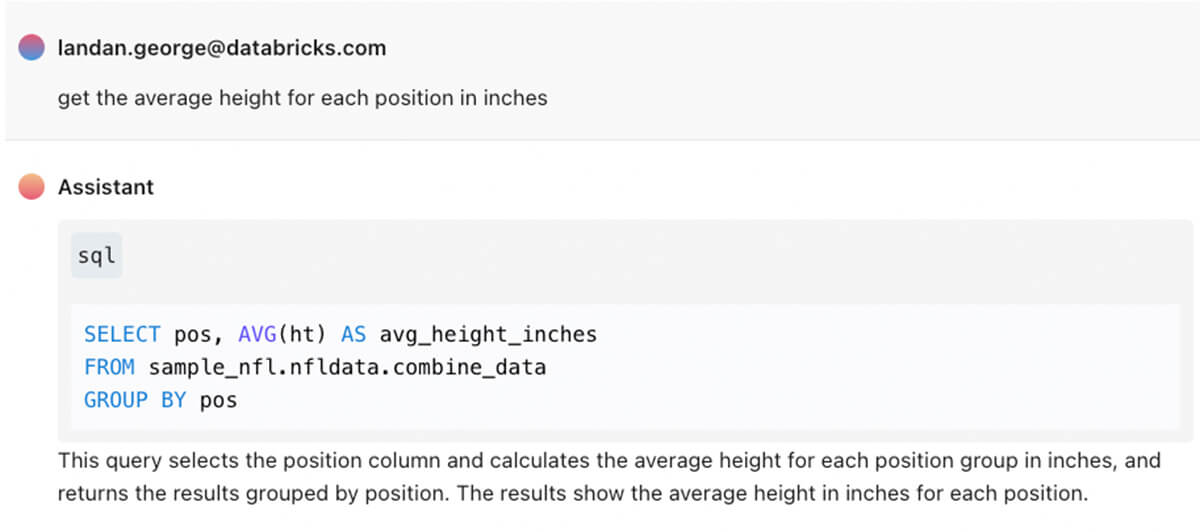Viewport: 1200px width, 532px height.
Task: Click empty space right of the GROUP BY line
Action: point(700,400)
